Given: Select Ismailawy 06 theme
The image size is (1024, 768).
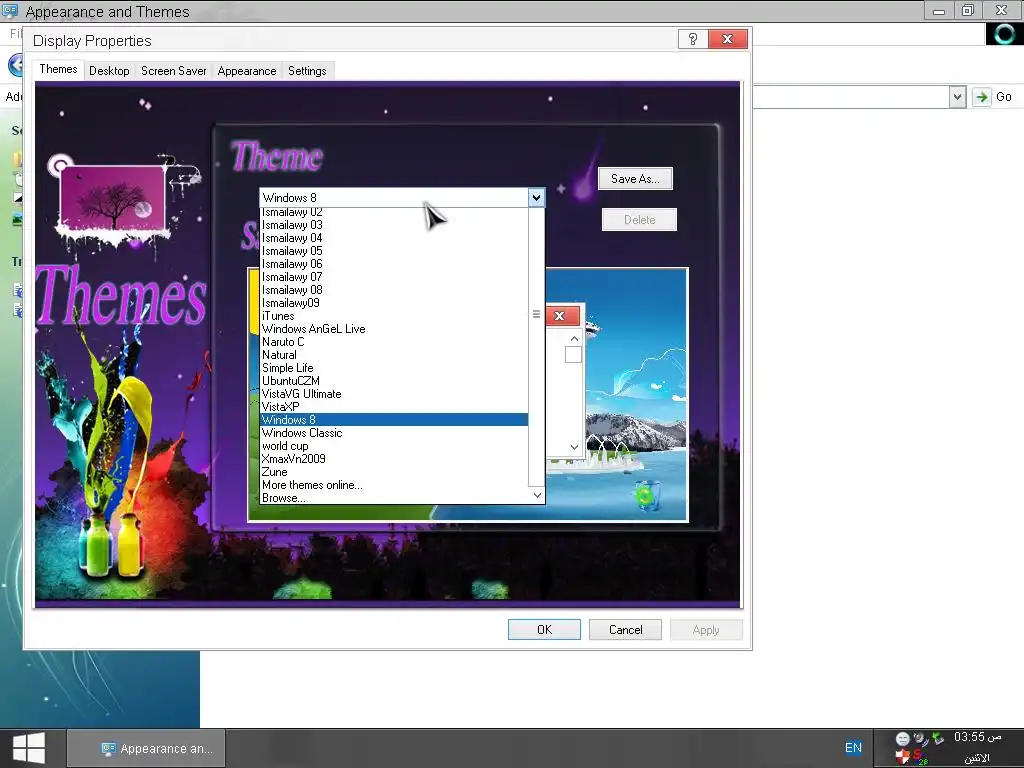Looking at the screenshot, I should coord(394,264).
